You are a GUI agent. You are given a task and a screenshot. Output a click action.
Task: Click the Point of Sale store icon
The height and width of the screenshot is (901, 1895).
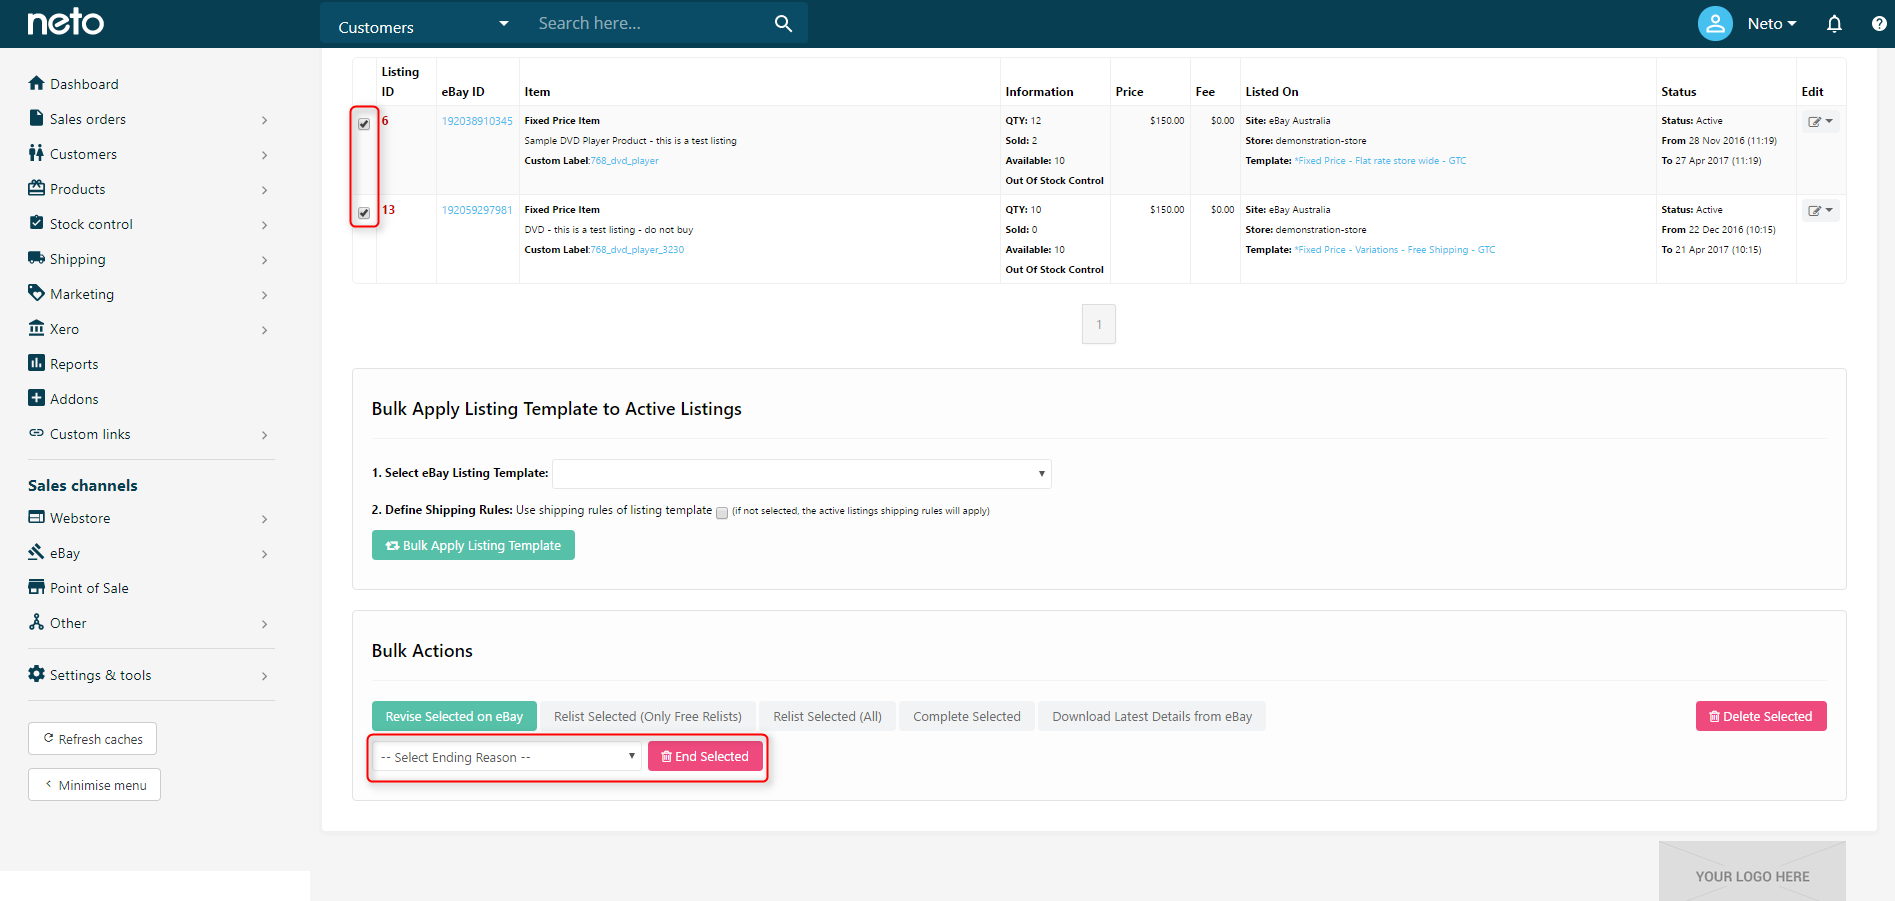point(37,587)
